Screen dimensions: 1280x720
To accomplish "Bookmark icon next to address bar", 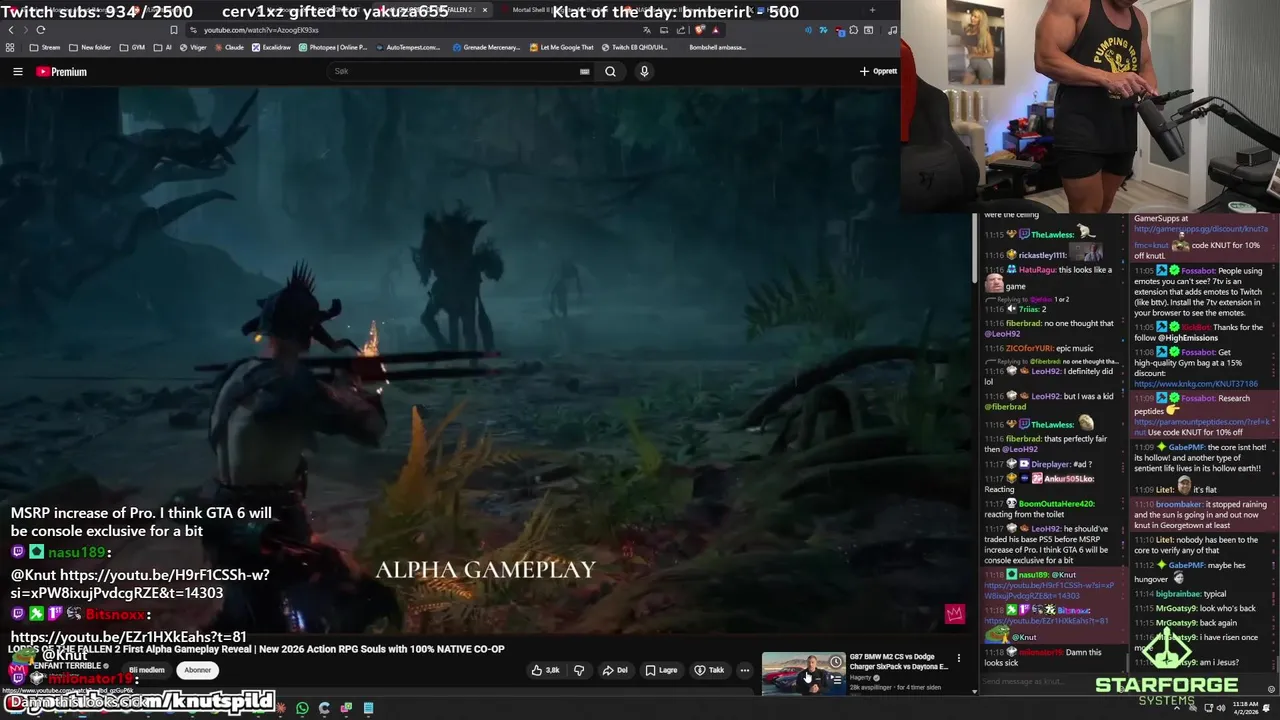I will pyautogui.click(x=173, y=30).
